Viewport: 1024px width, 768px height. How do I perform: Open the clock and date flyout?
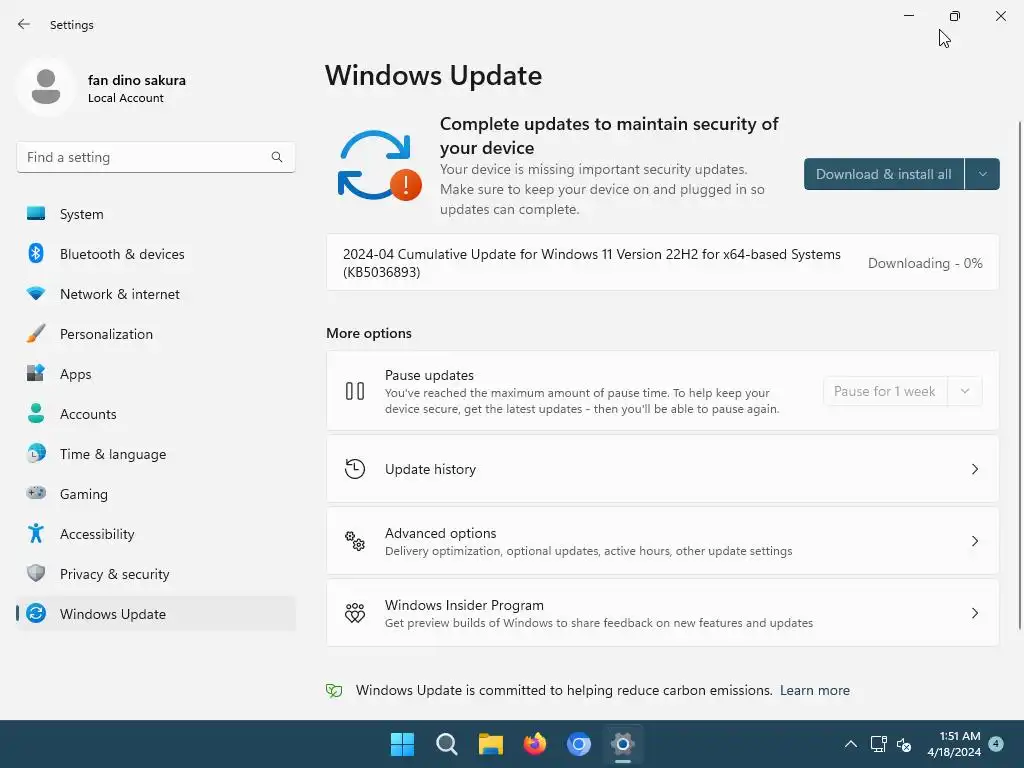(954, 744)
